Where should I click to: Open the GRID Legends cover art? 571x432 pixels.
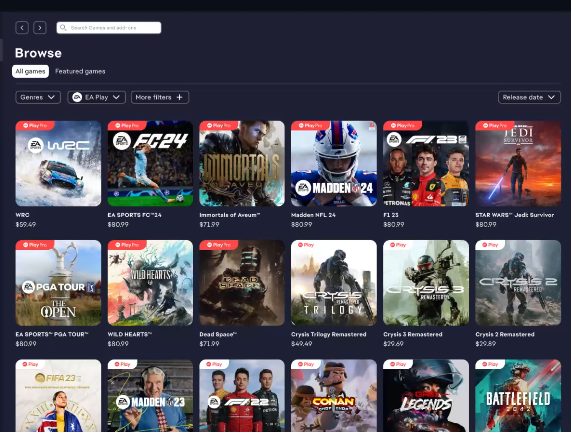point(426,396)
